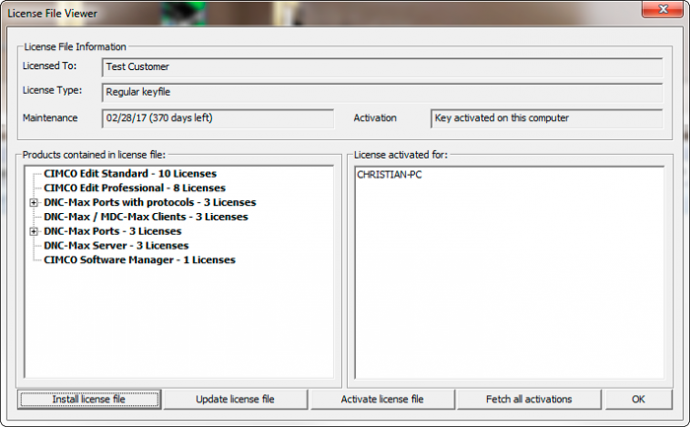Click the Activation status field
The height and width of the screenshot is (427, 690).
pos(547,118)
